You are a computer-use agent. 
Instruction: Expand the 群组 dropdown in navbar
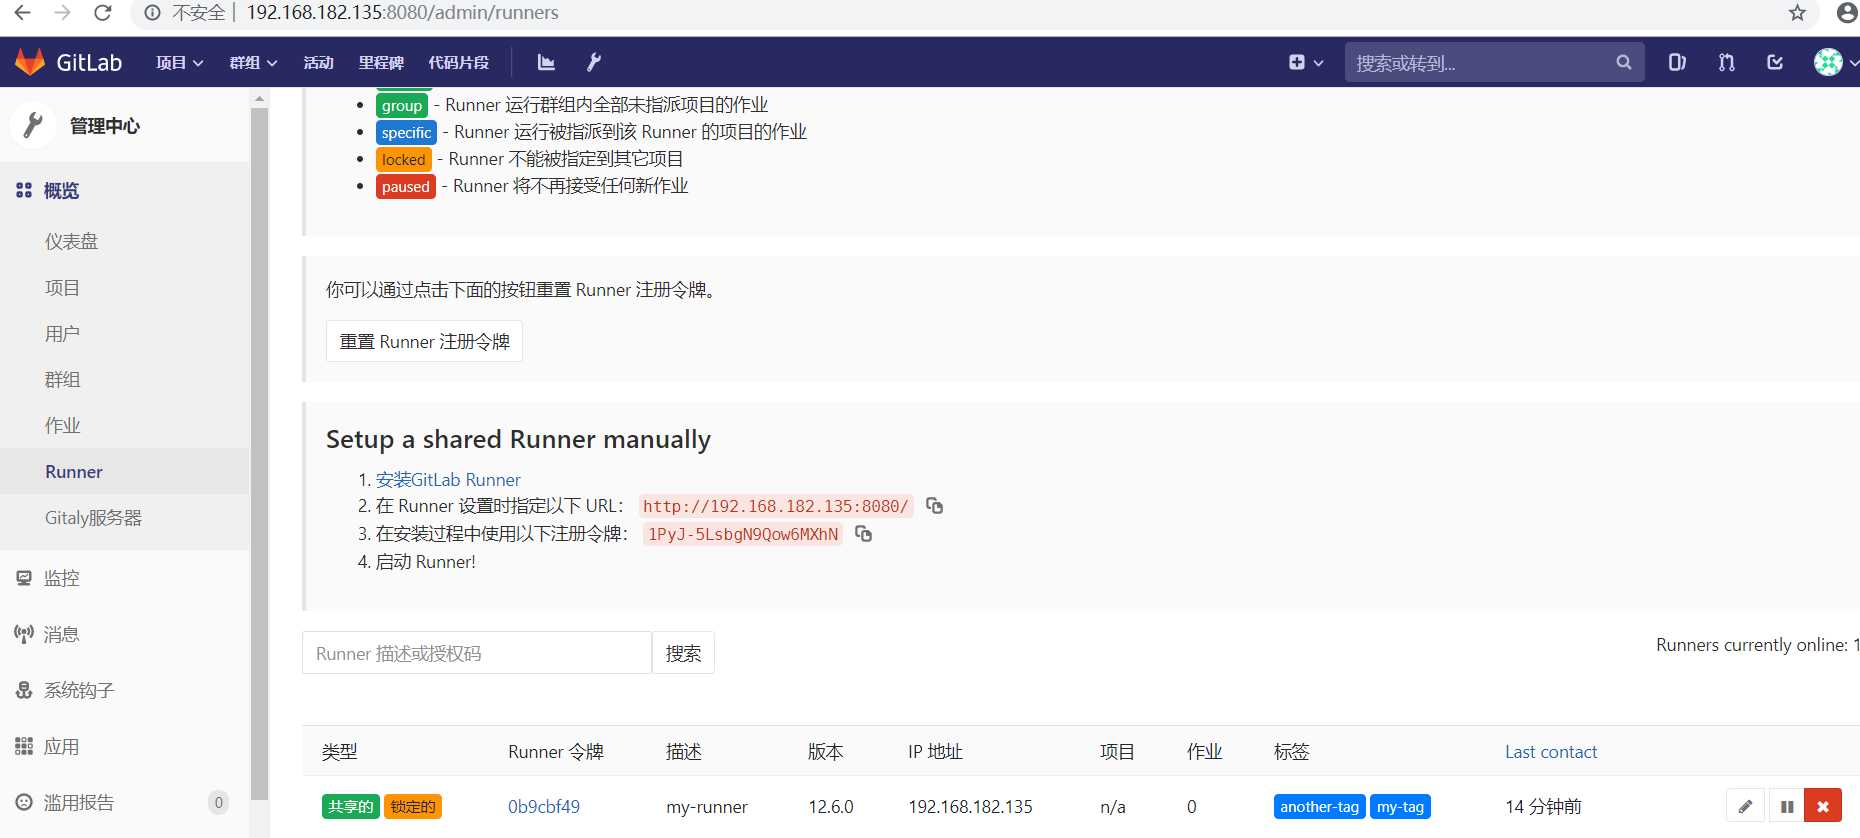click(x=253, y=62)
